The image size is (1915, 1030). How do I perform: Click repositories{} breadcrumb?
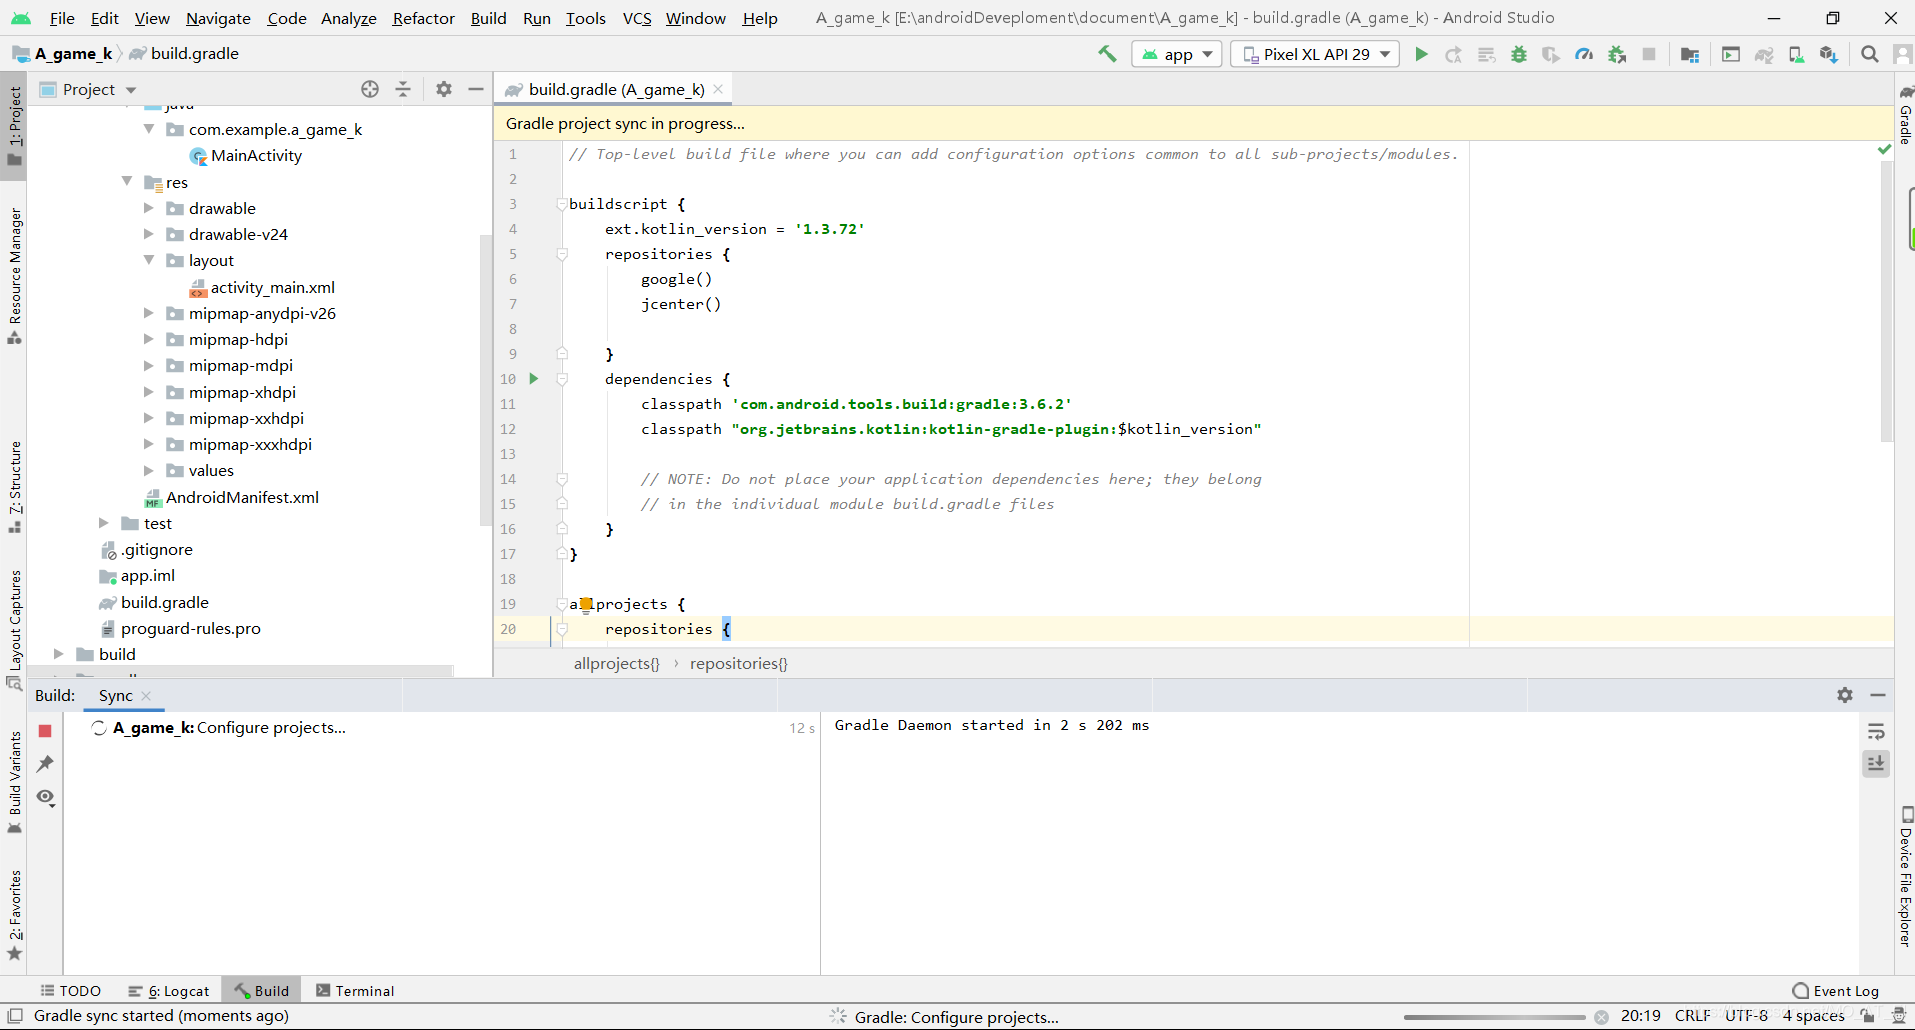coord(739,663)
